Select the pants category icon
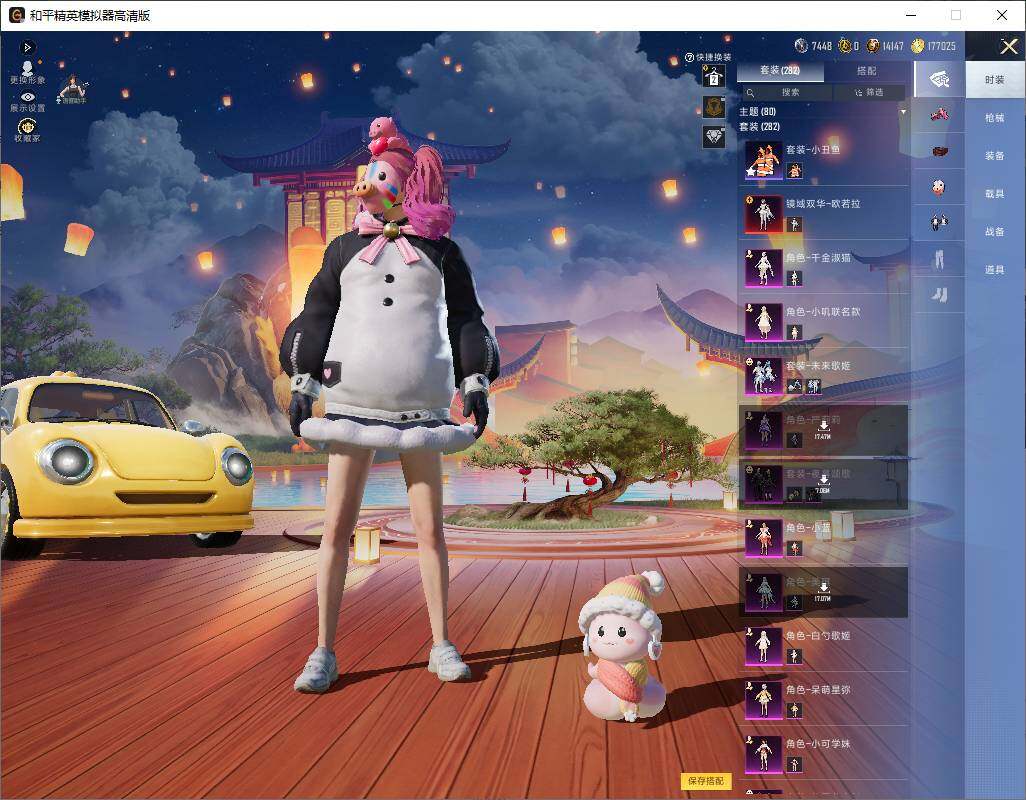The height and width of the screenshot is (800, 1026). tap(939, 260)
